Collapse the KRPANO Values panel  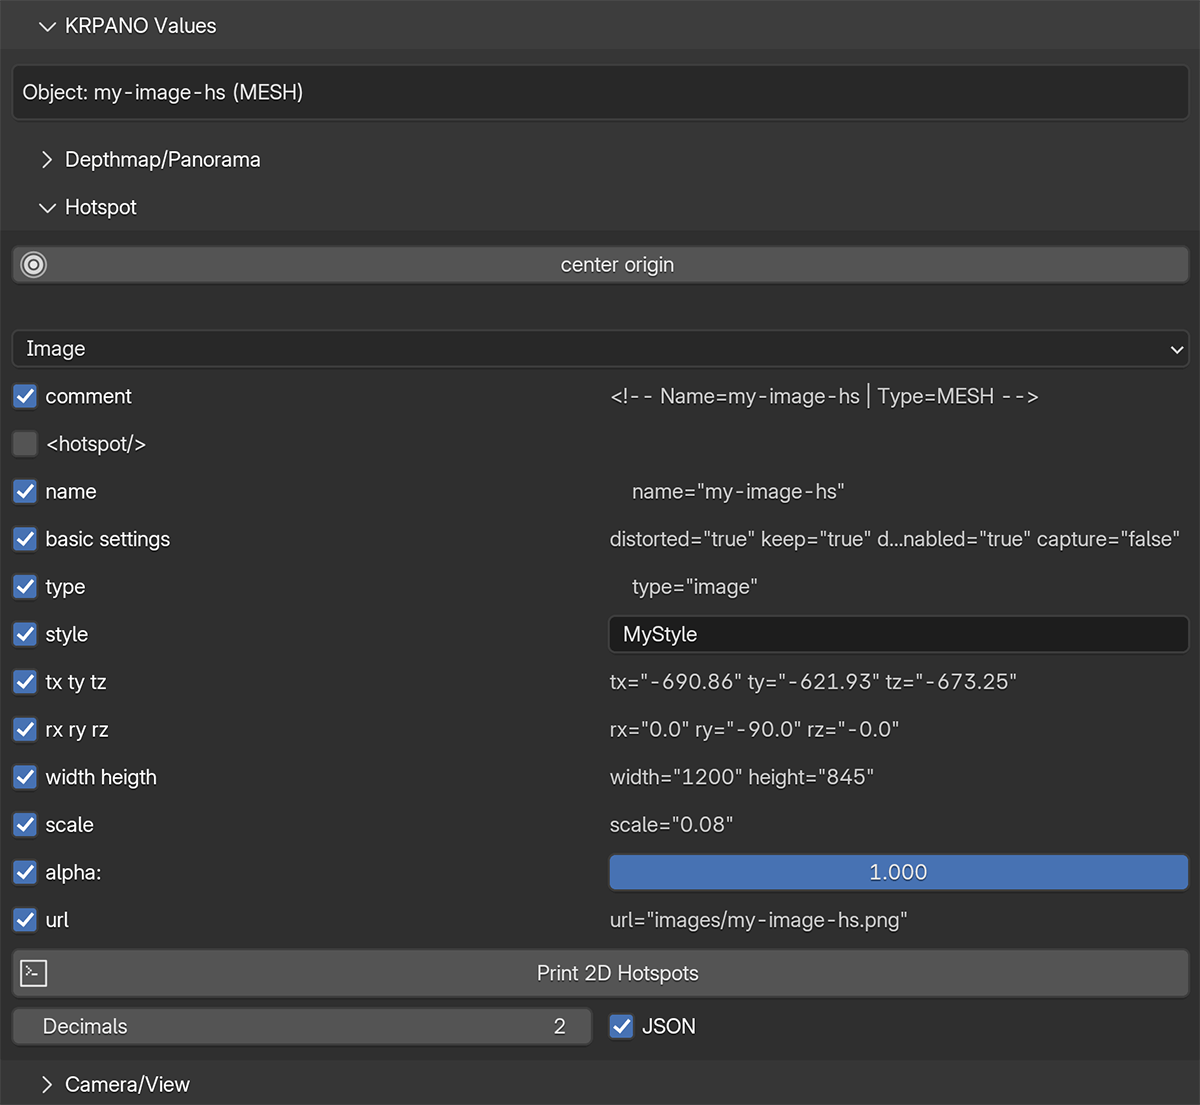coord(47,27)
